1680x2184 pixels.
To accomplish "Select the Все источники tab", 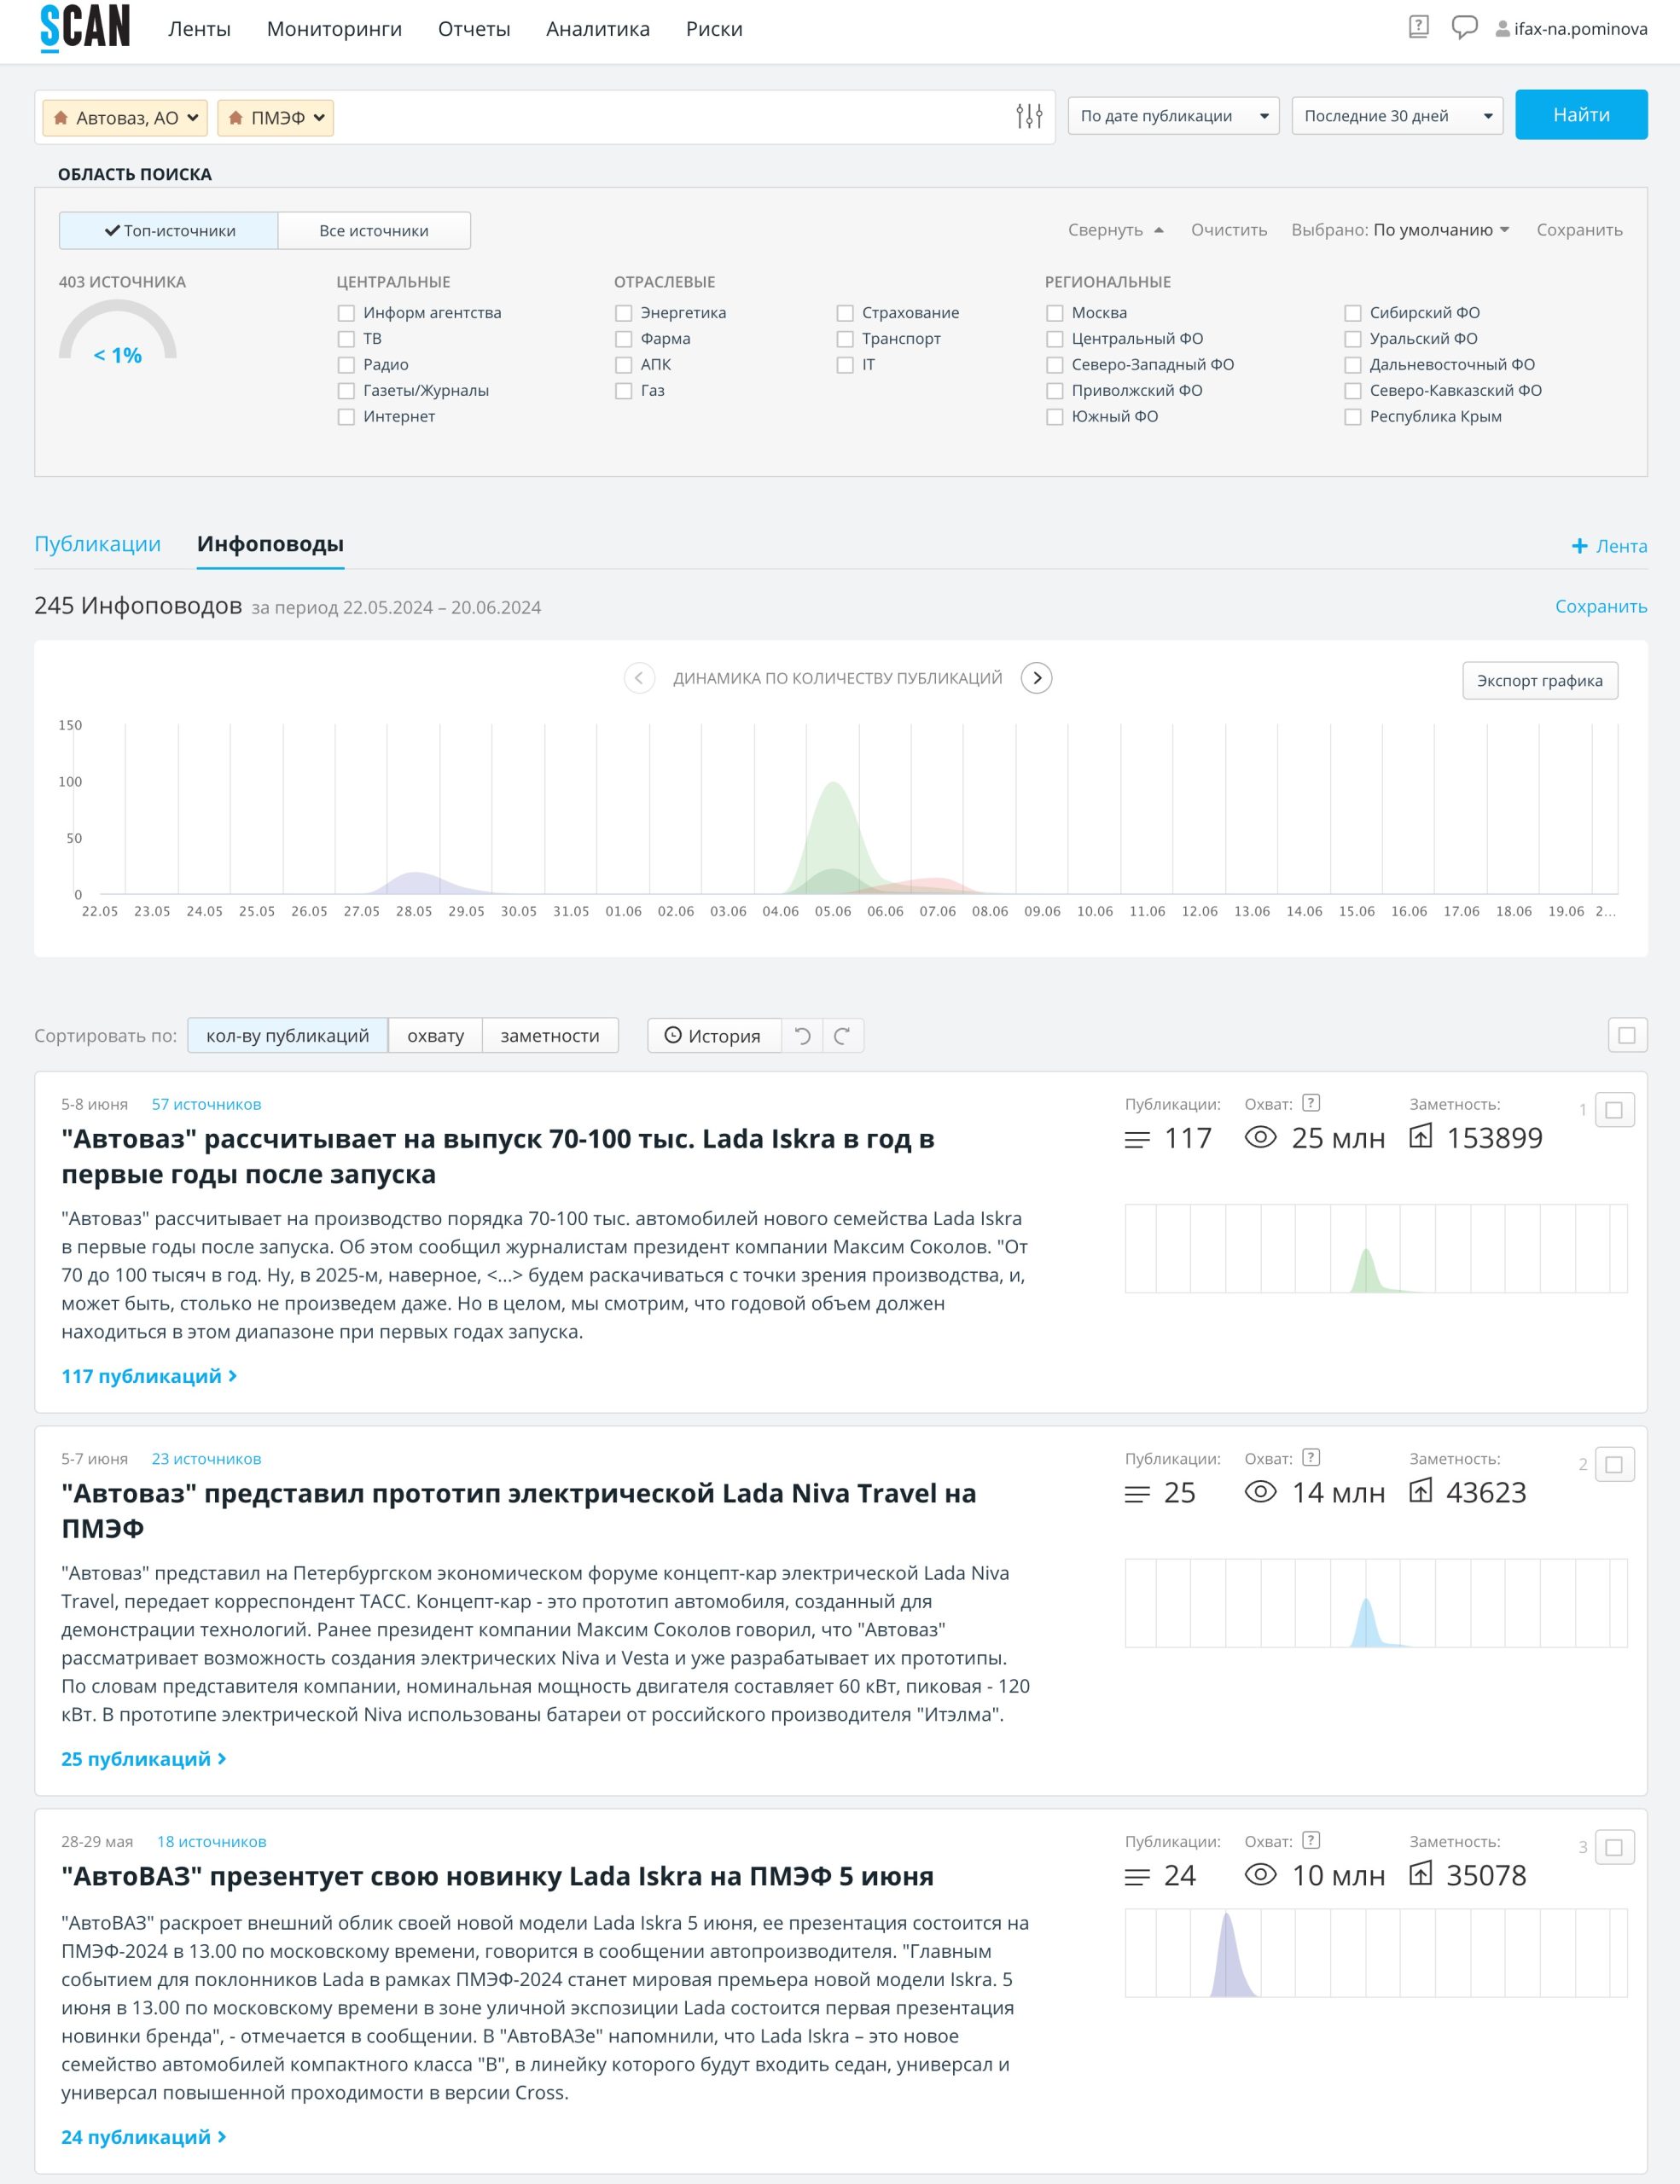I will (374, 231).
